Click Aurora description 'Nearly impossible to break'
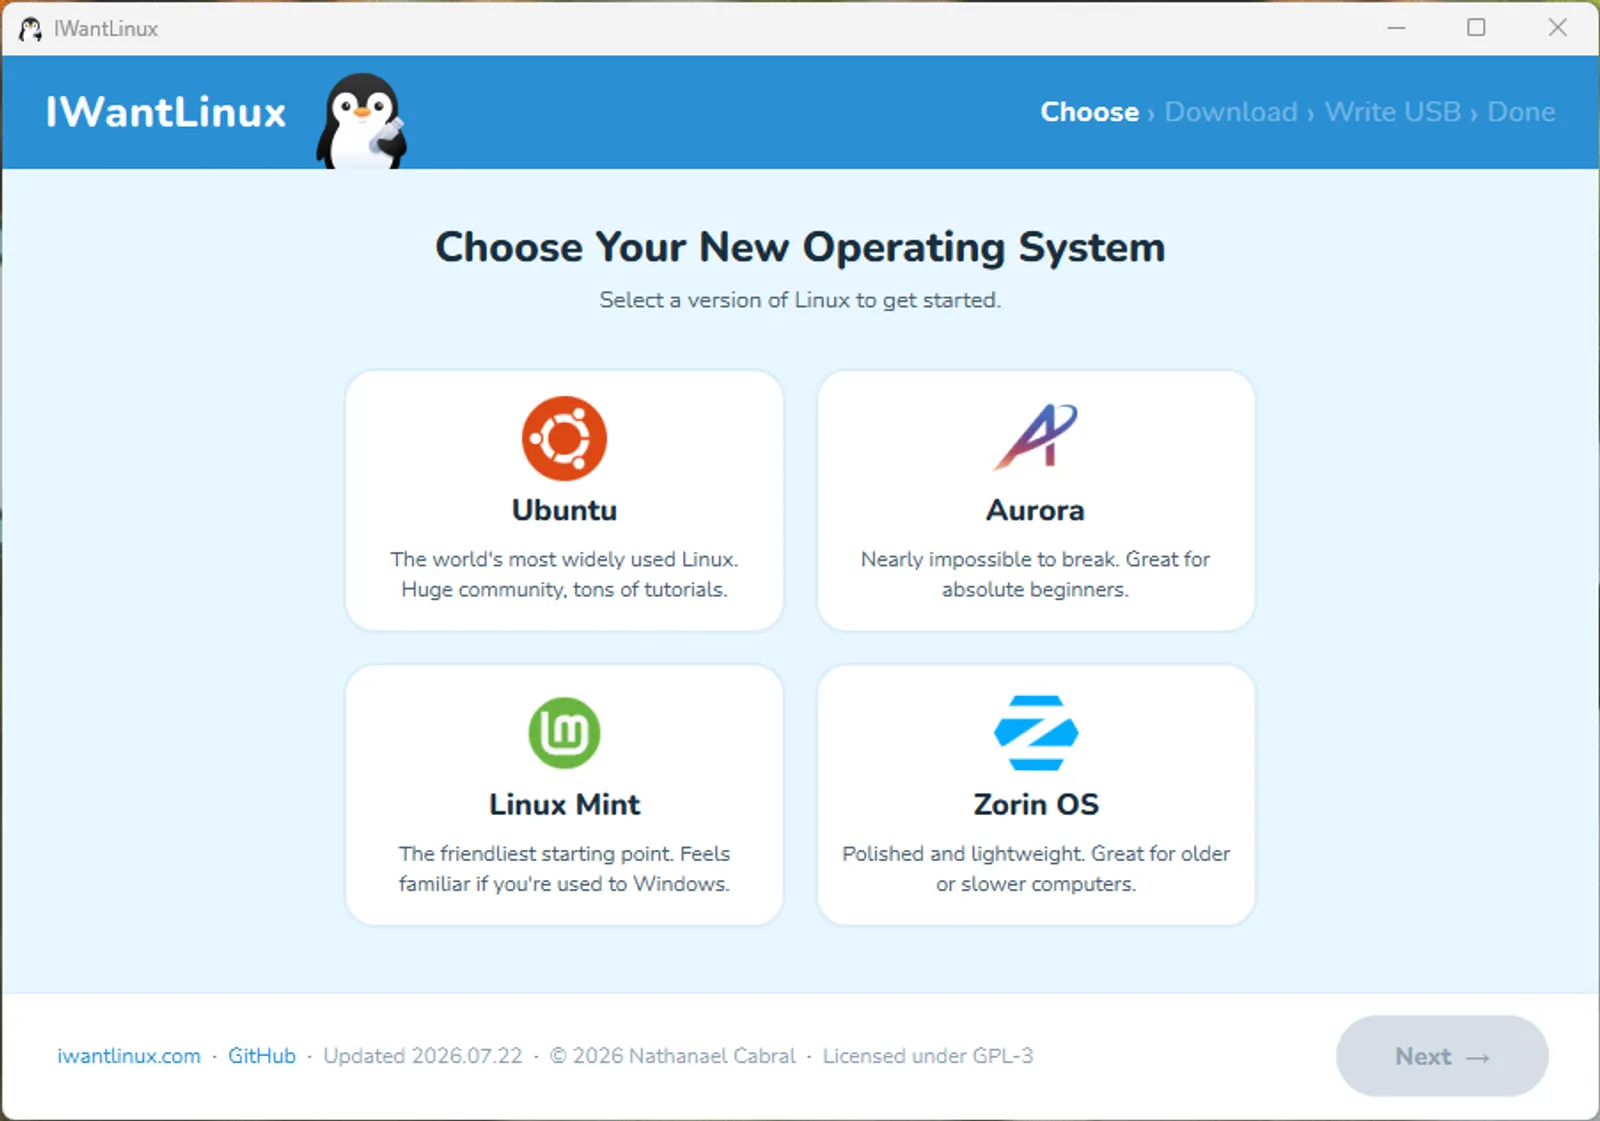 1036,574
